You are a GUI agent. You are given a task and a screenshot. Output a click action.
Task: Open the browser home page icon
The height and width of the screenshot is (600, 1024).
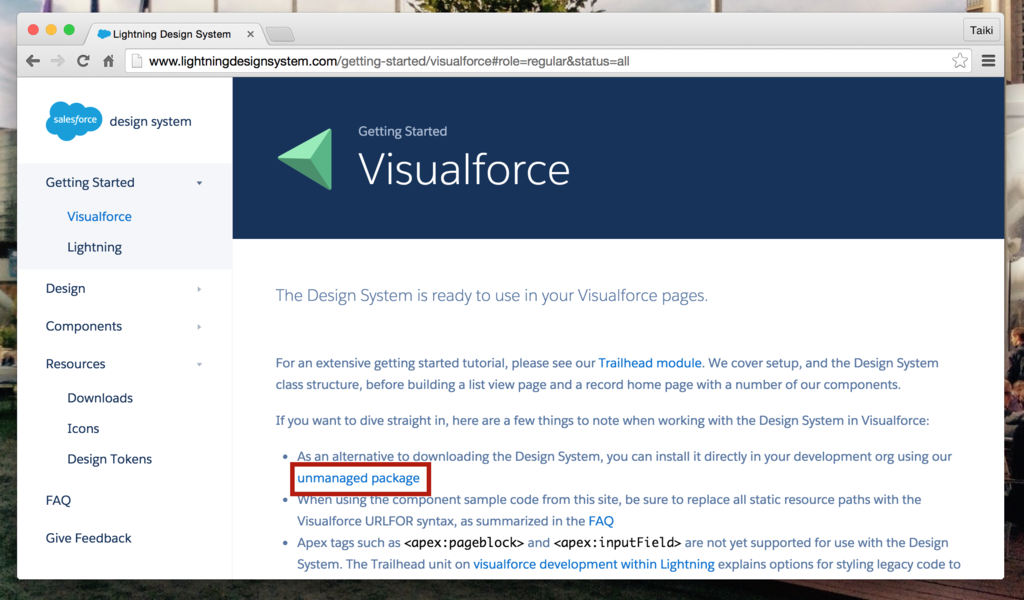coord(108,61)
